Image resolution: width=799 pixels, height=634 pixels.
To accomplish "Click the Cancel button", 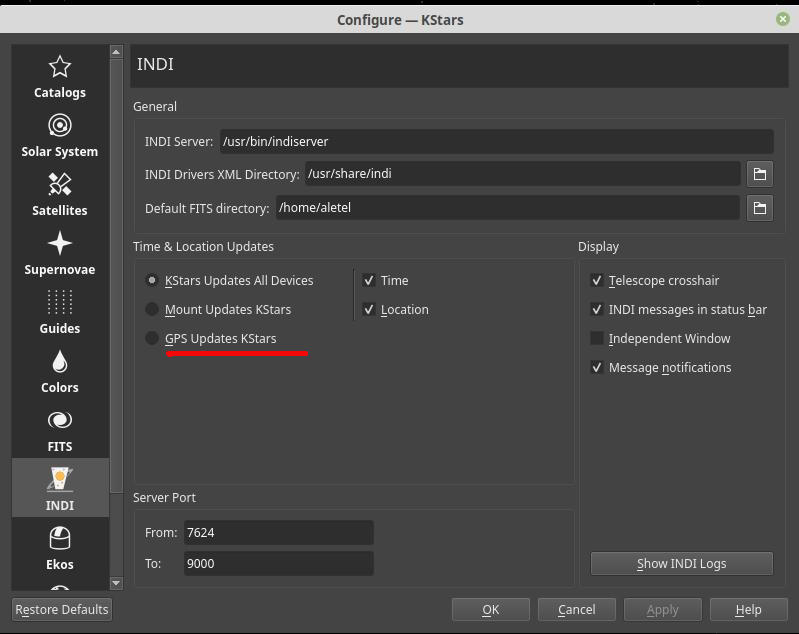I will tap(576, 610).
